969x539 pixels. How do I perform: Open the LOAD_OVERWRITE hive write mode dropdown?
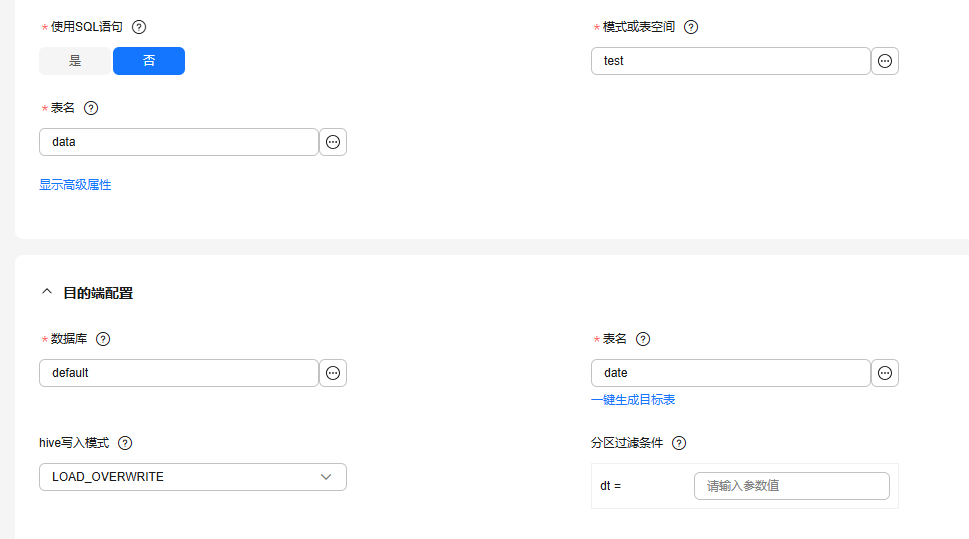tap(192, 477)
